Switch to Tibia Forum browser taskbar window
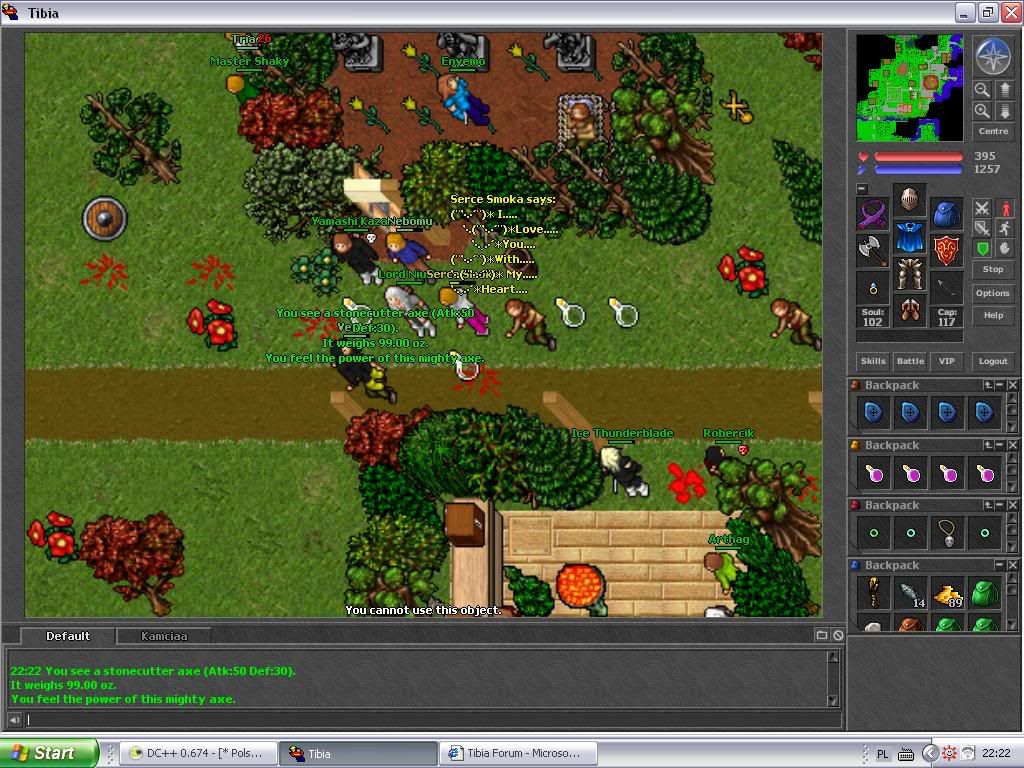The image size is (1024, 768). (518, 754)
